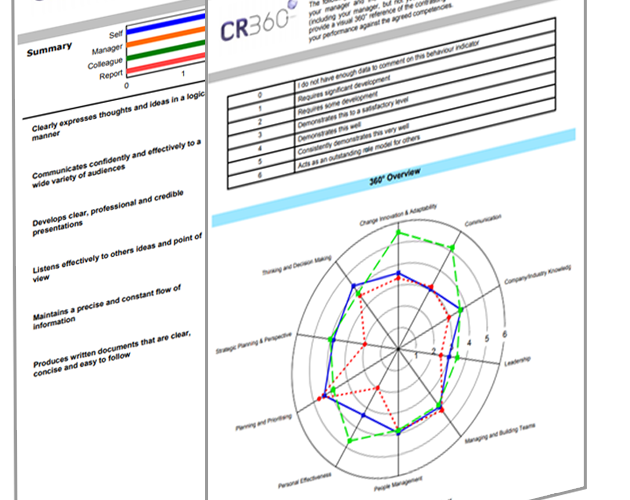This screenshot has height=500, width=630.
Task: Click the red Report bar in the summary chart
Action: (x=166, y=64)
